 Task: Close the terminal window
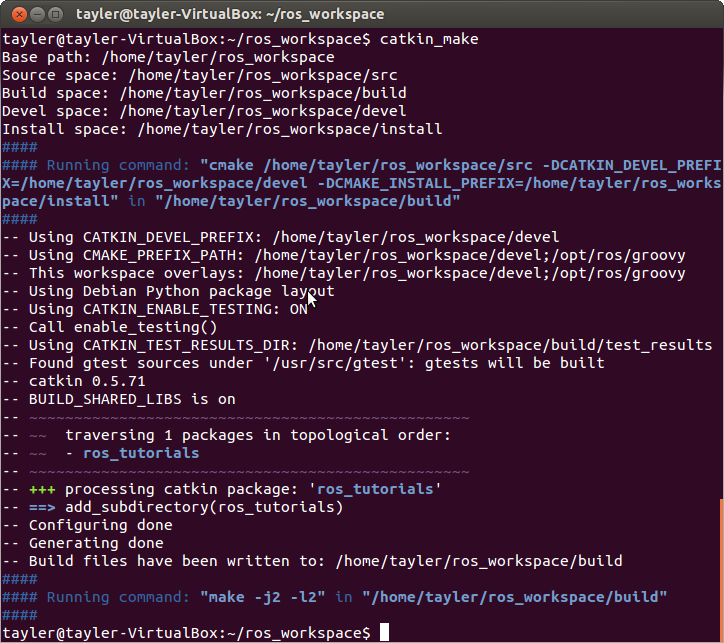point(19,14)
